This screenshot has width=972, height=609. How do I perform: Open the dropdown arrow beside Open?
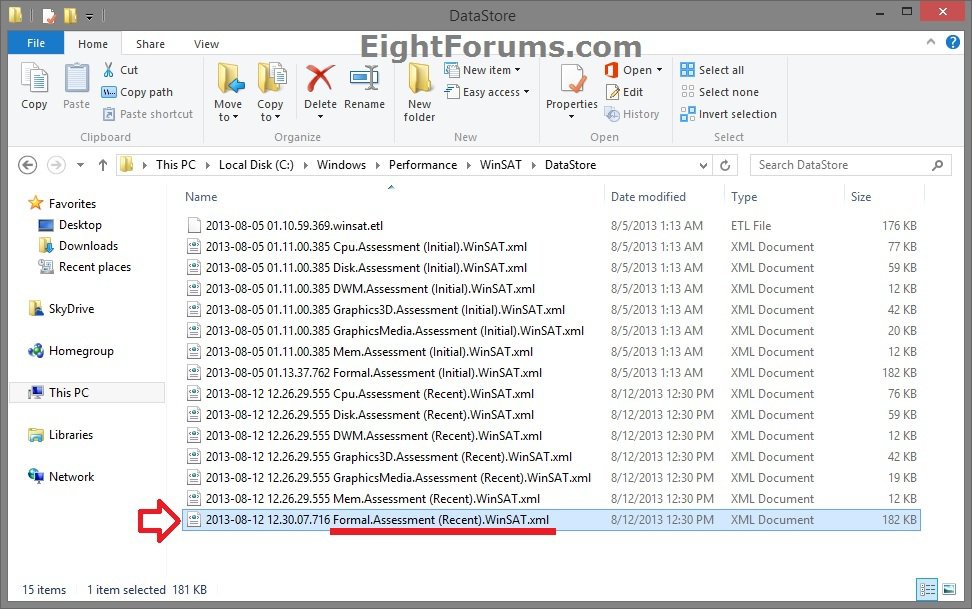click(660, 70)
